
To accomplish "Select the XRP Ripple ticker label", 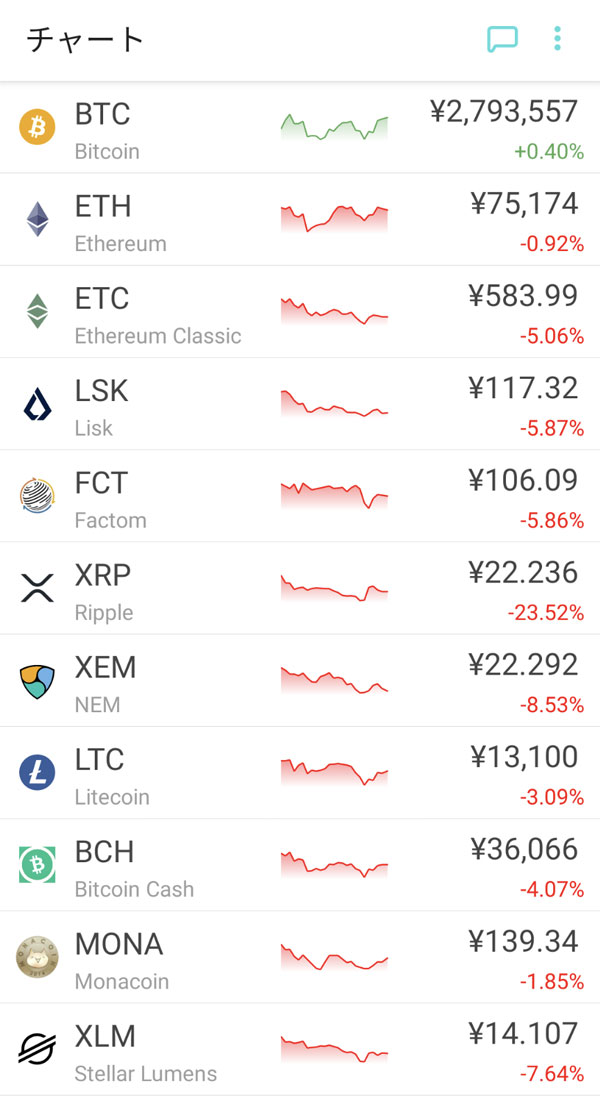I will [103, 575].
